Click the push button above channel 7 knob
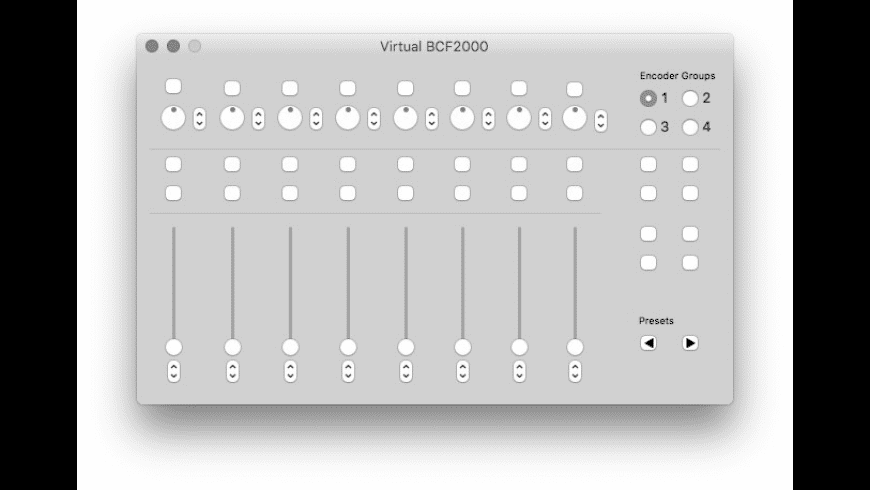Screen dimensions: 870x490 click(519, 88)
